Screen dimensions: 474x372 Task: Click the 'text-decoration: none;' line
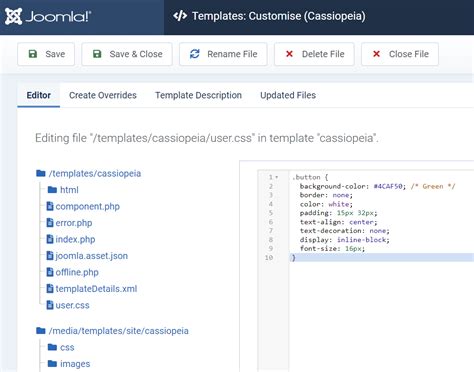point(344,231)
